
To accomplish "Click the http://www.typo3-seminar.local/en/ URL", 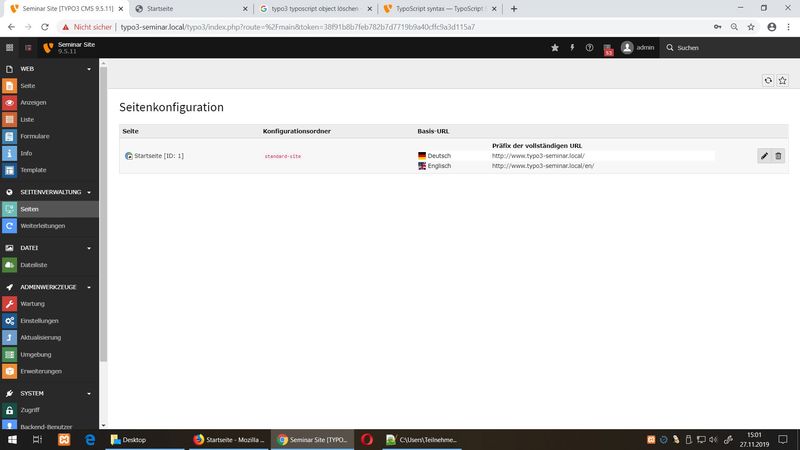I will [x=543, y=166].
